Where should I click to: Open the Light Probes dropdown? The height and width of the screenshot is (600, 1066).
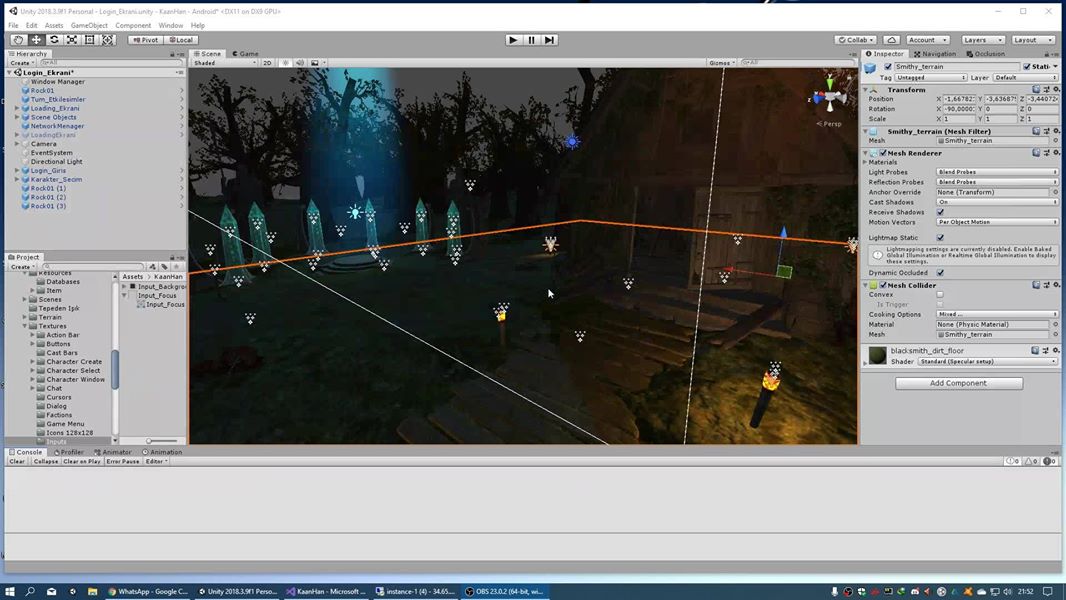coord(997,172)
